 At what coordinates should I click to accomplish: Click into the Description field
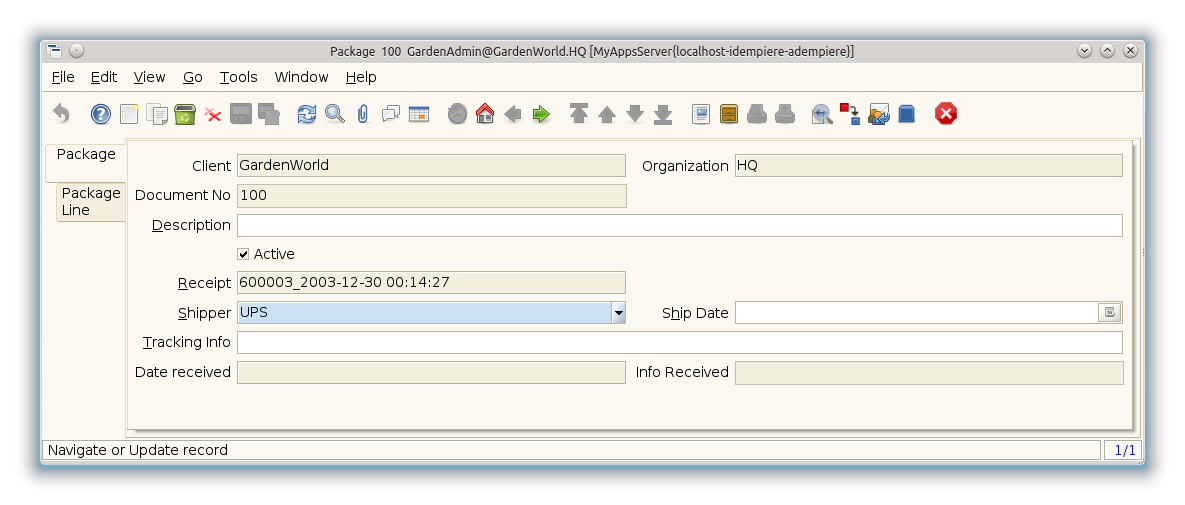click(x=679, y=225)
